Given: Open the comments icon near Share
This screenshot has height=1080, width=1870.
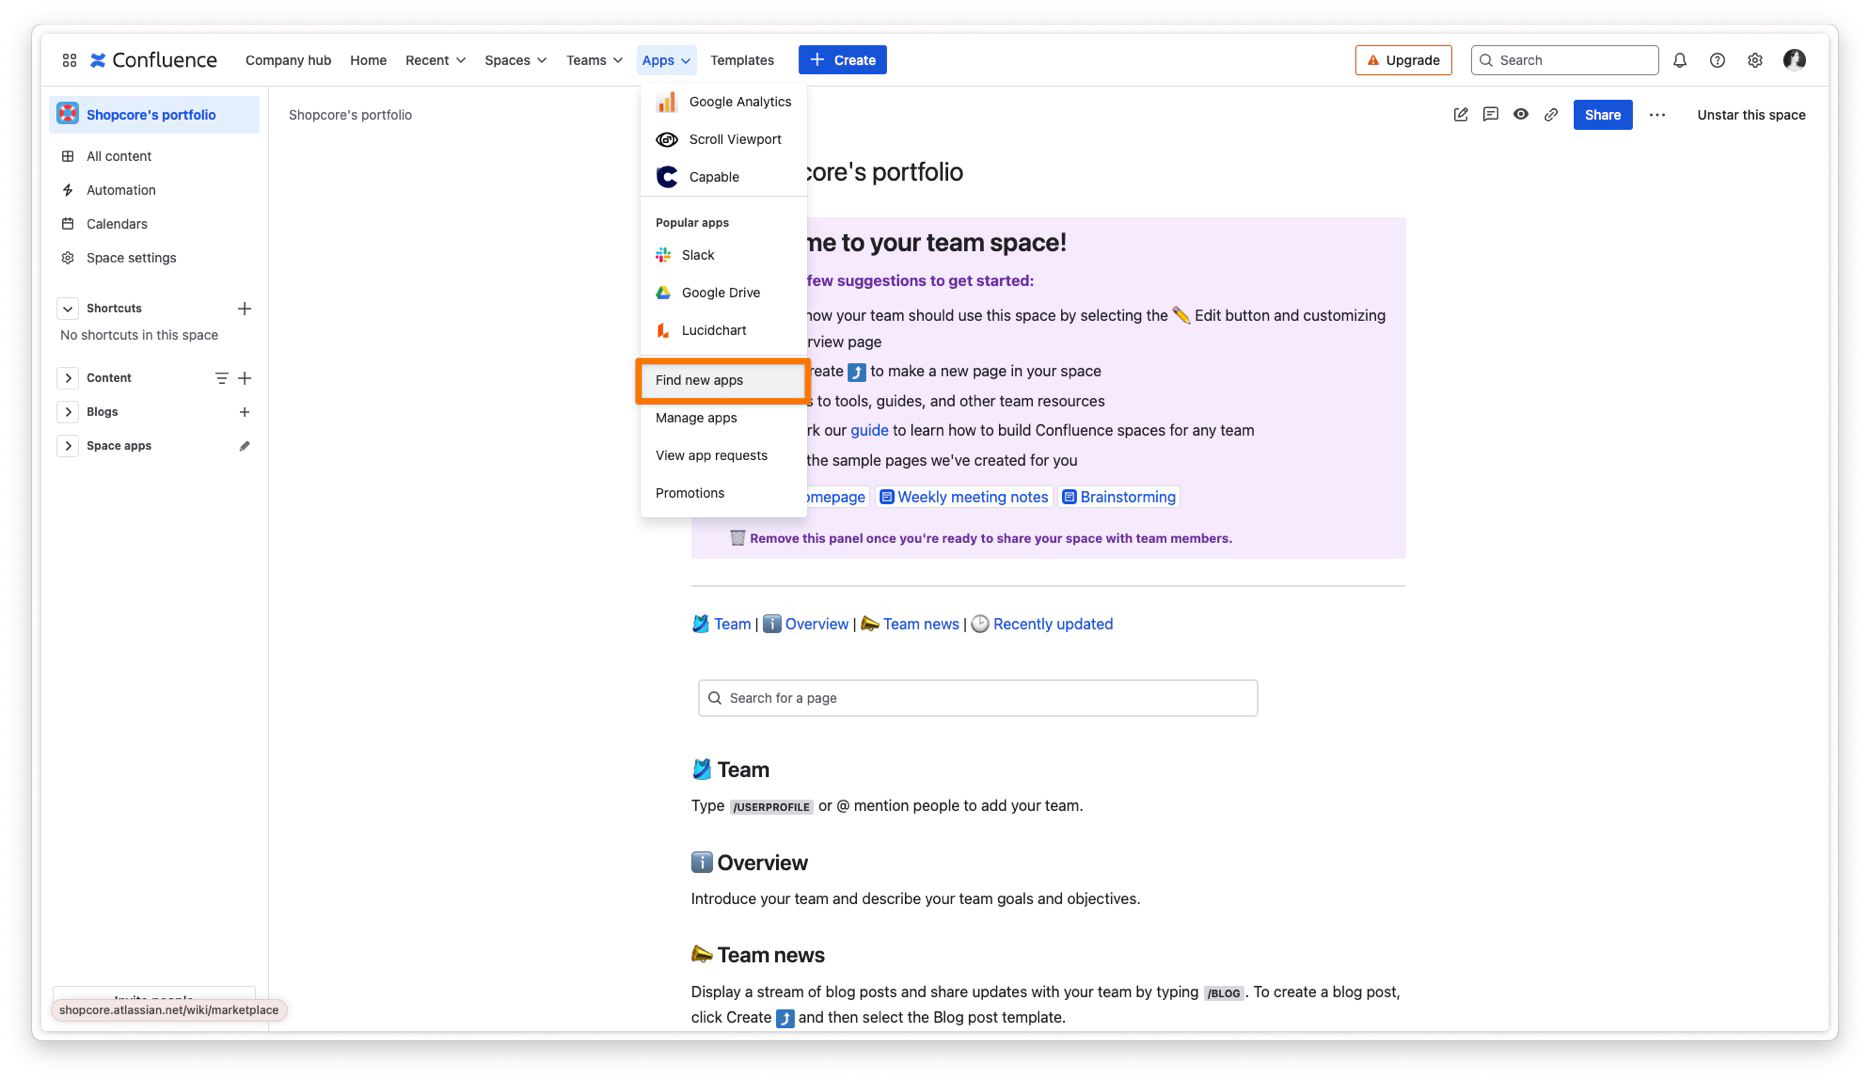Looking at the screenshot, I should coord(1491,115).
